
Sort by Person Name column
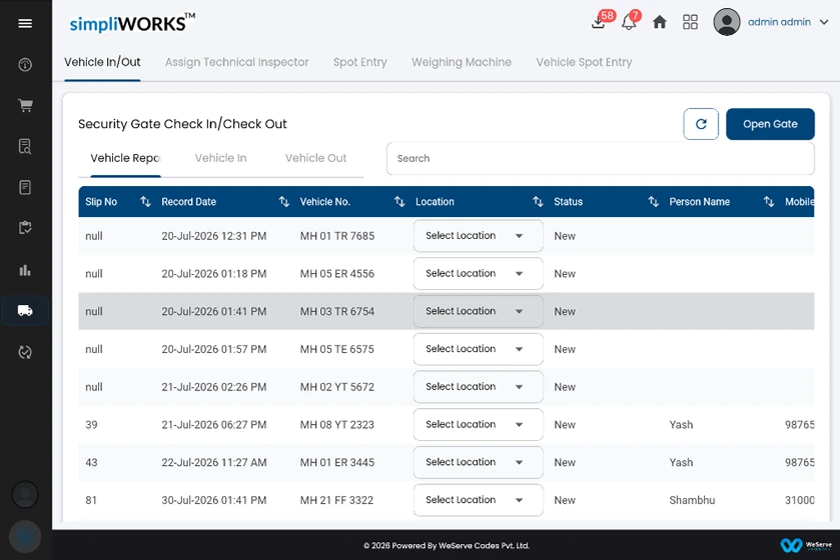(769, 201)
